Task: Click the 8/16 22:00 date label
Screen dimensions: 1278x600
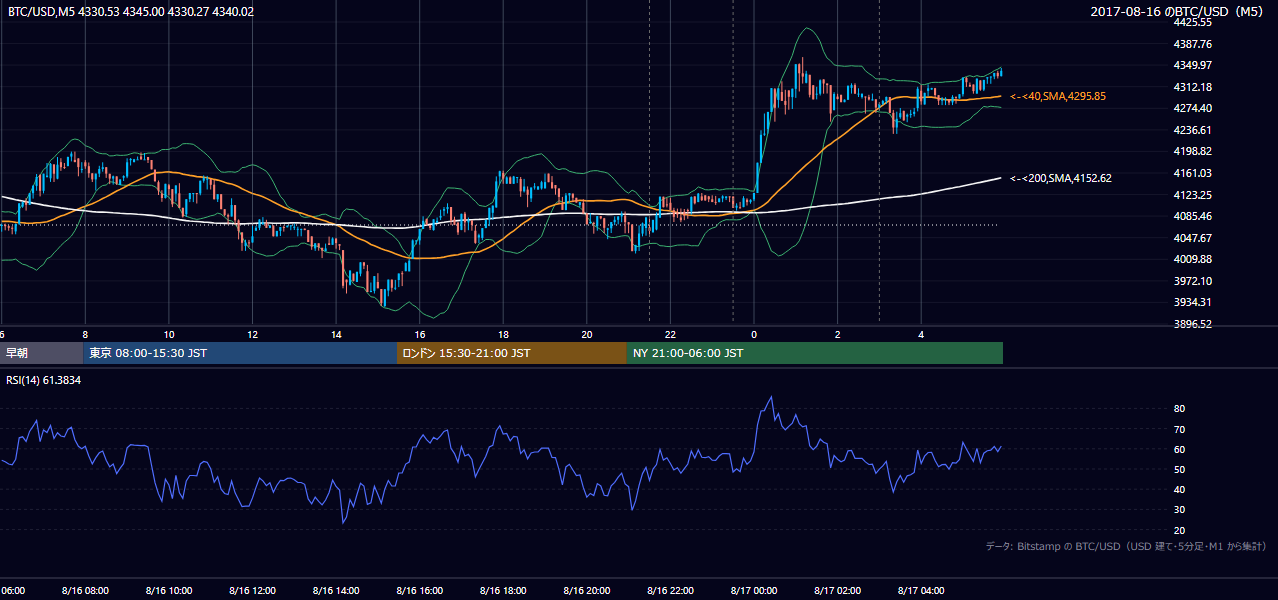Action: [x=670, y=591]
